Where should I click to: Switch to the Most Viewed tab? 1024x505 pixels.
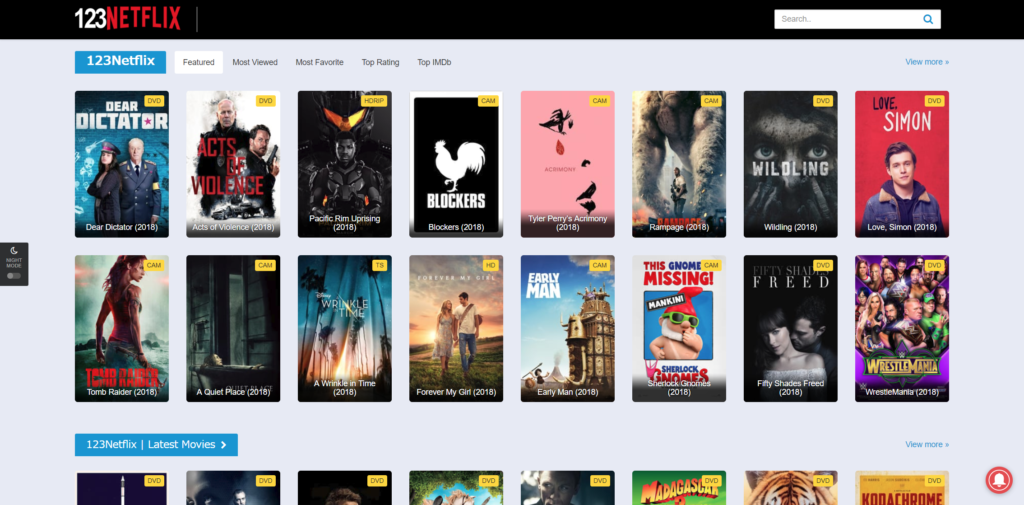255,62
